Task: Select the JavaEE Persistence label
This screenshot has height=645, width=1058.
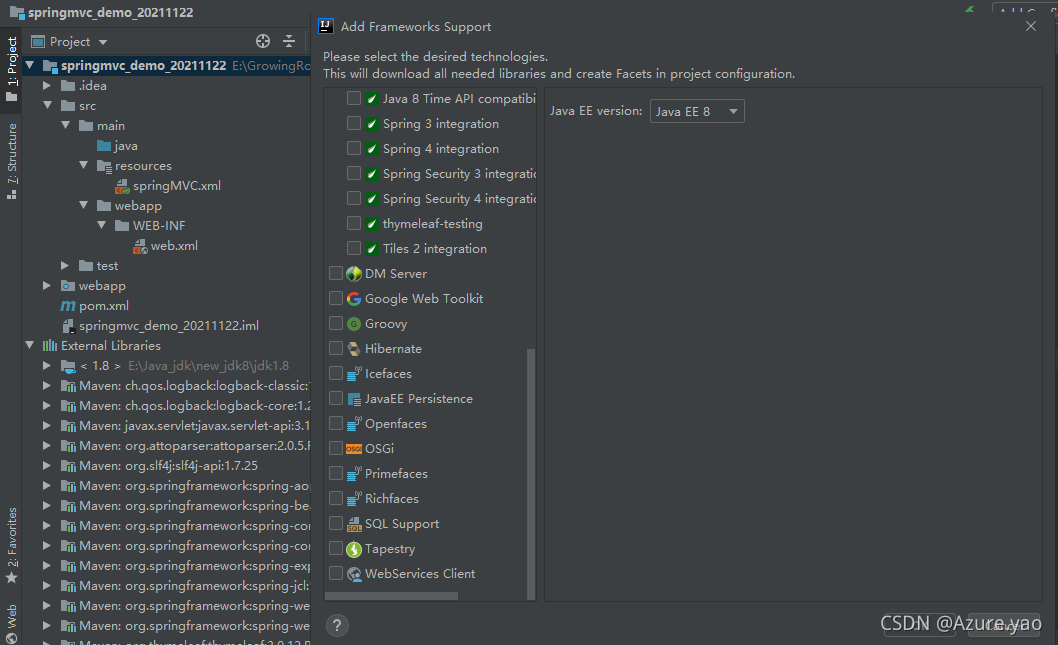Action: pyautogui.click(x=418, y=399)
